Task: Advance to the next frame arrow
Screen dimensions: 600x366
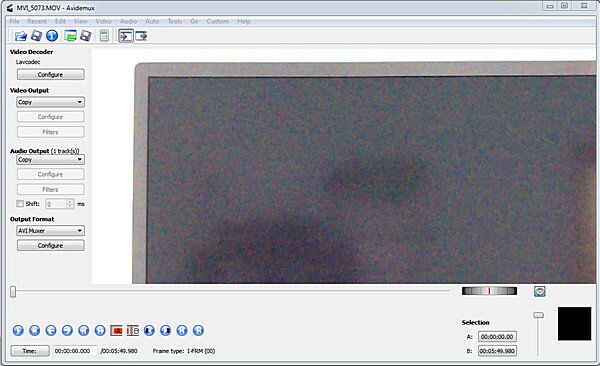Action: (x=67, y=330)
